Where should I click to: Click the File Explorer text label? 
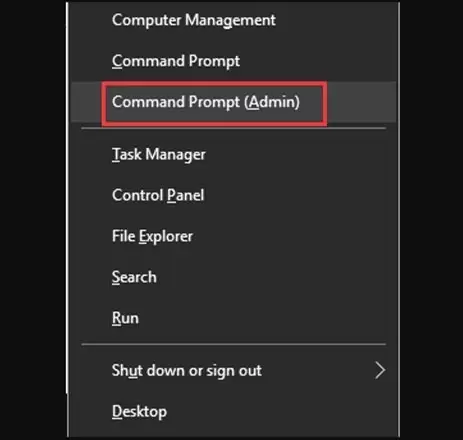point(152,236)
